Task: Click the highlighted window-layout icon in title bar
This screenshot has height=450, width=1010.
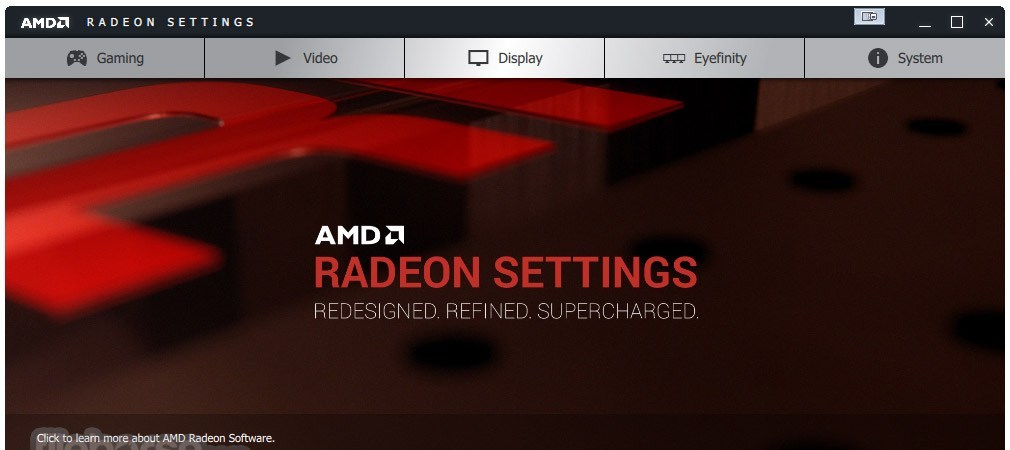Action: (x=869, y=17)
